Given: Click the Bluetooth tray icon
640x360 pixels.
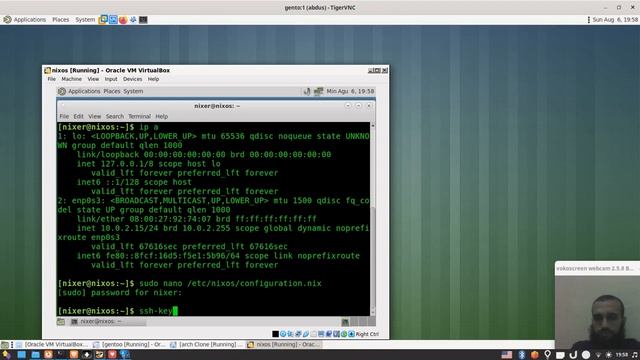Looking at the screenshot, I should pos(522,355).
